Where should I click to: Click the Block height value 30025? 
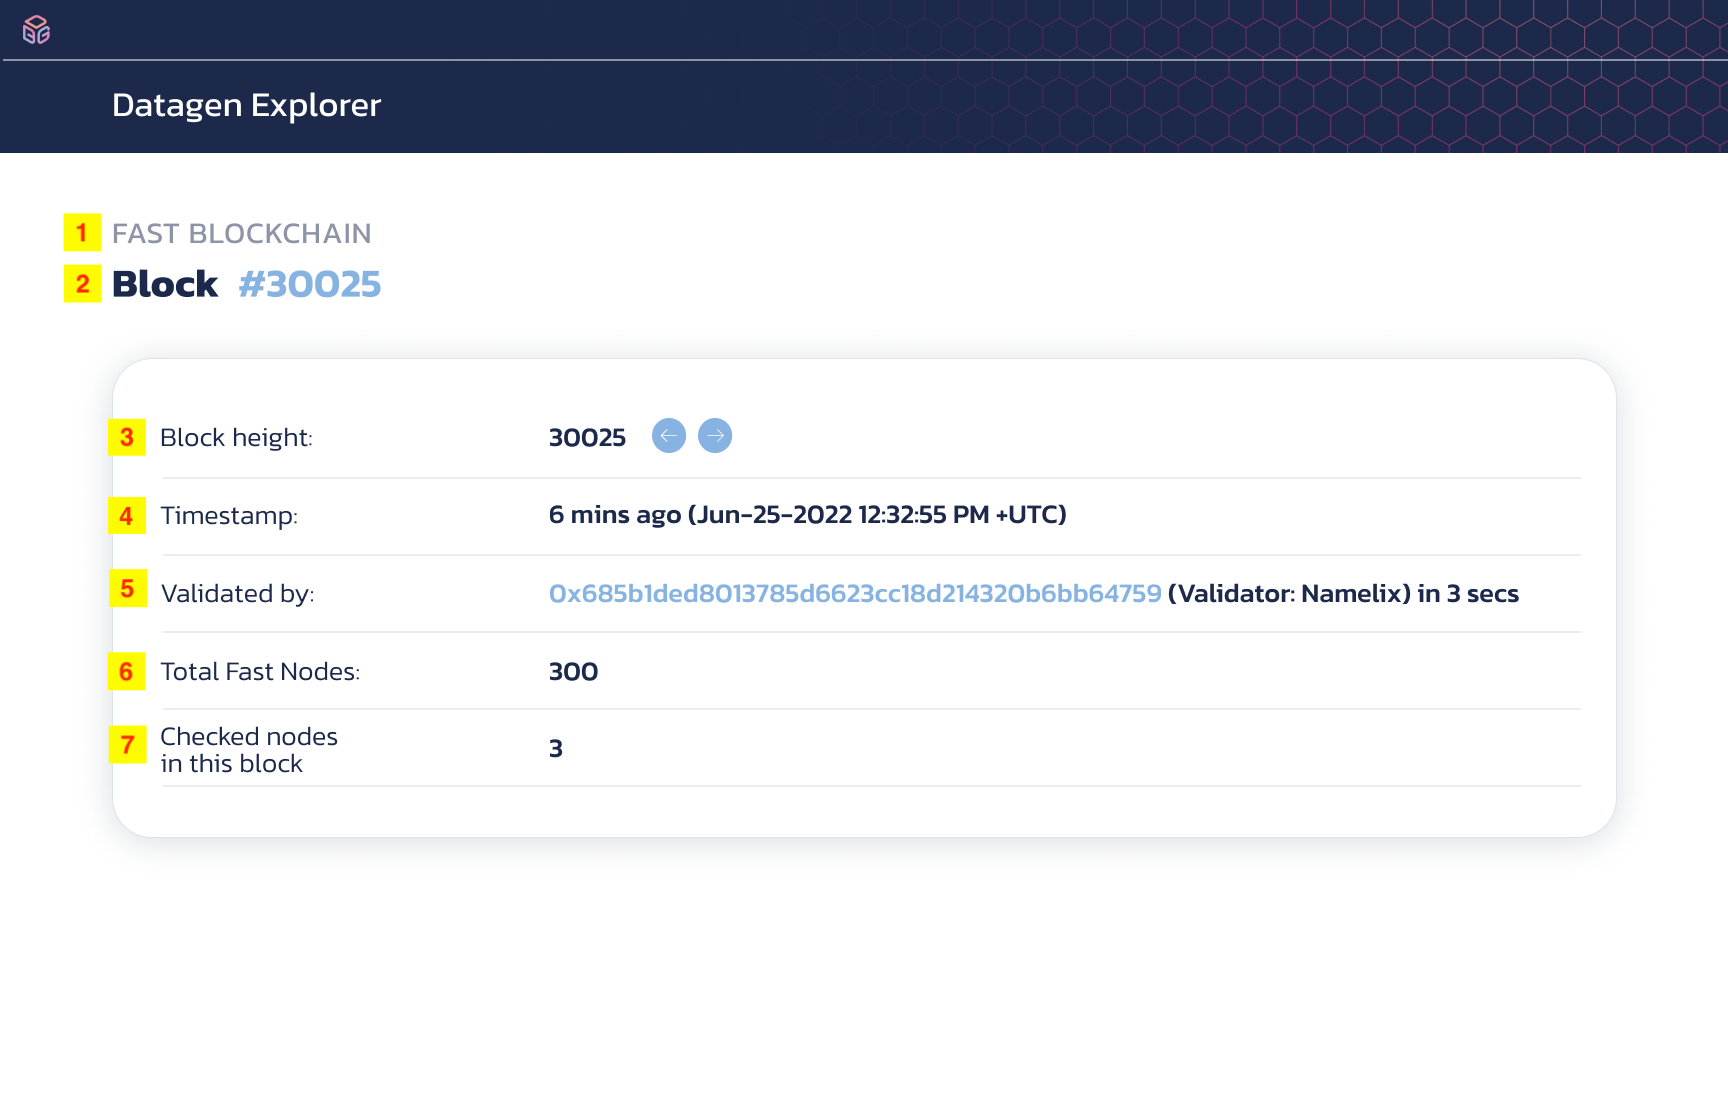click(587, 437)
